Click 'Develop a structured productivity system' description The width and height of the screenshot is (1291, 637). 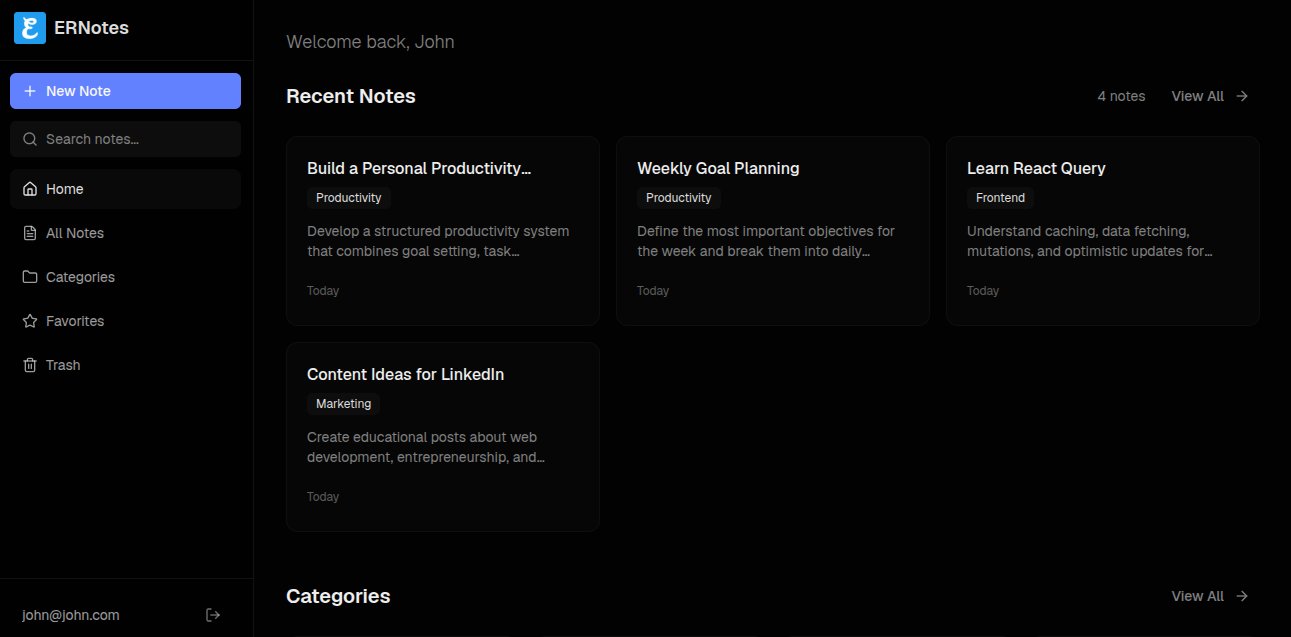[438, 241]
